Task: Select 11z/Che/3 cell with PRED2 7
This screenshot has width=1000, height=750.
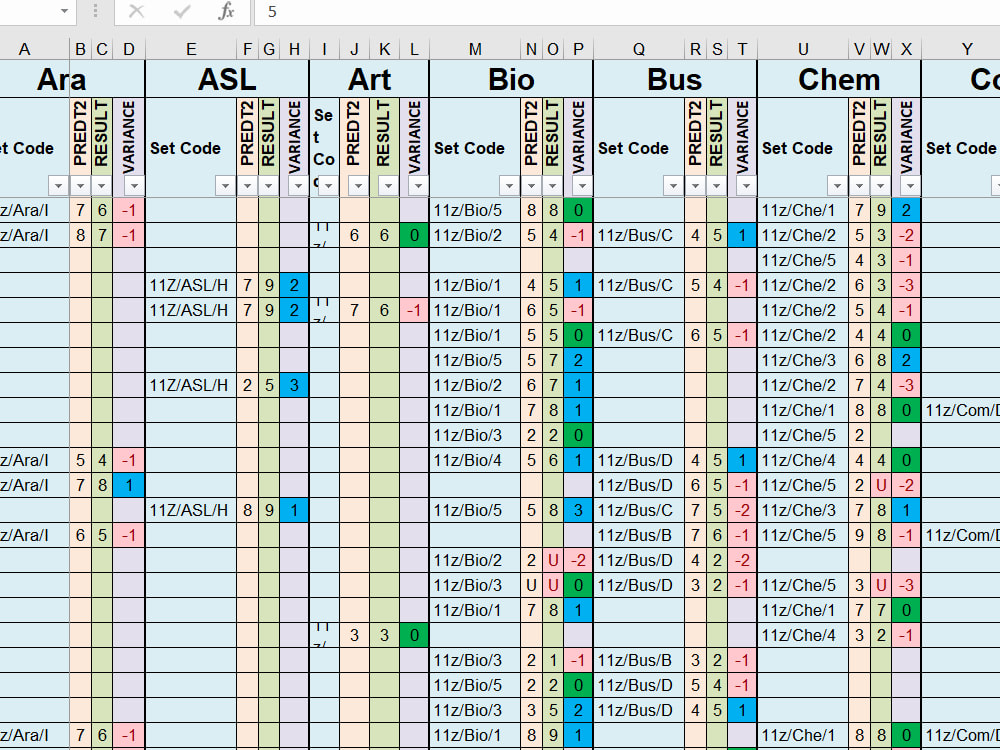Action: tap(803, 510)
